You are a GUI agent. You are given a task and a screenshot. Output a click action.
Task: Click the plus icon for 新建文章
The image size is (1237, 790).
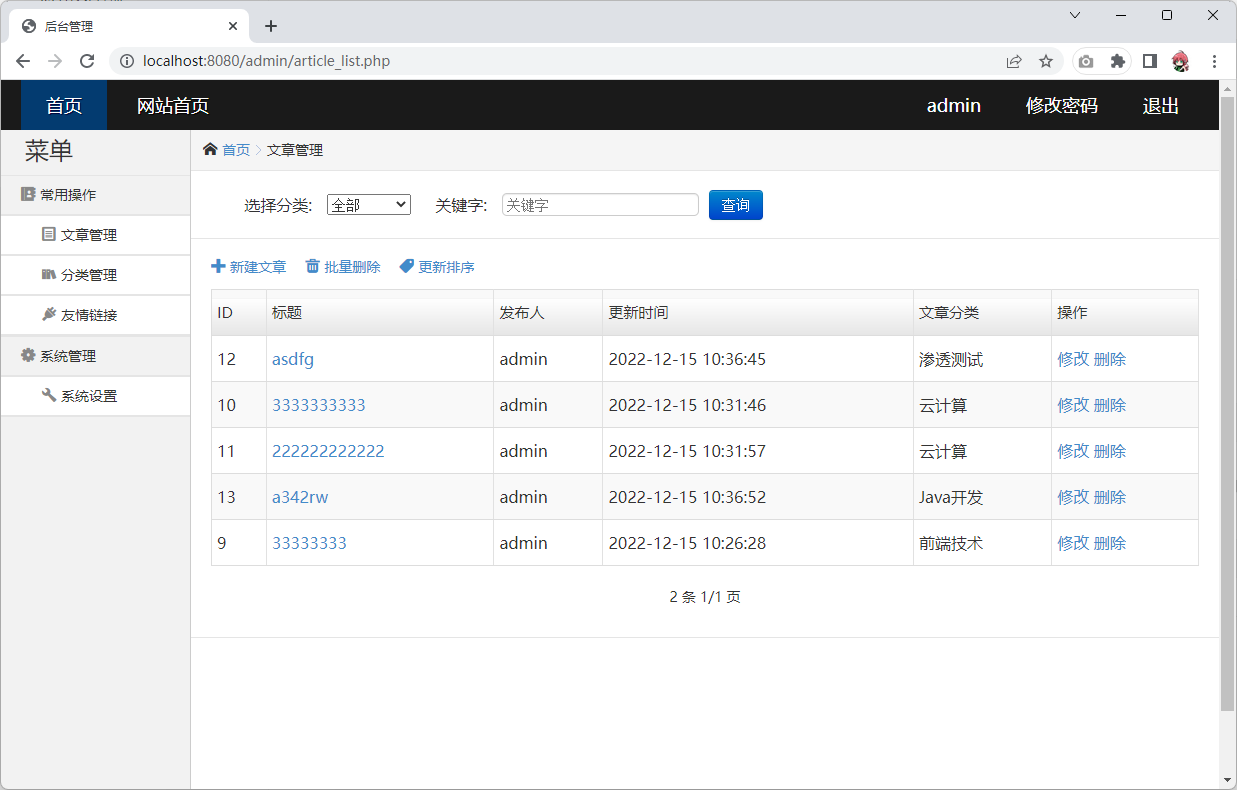218,267
